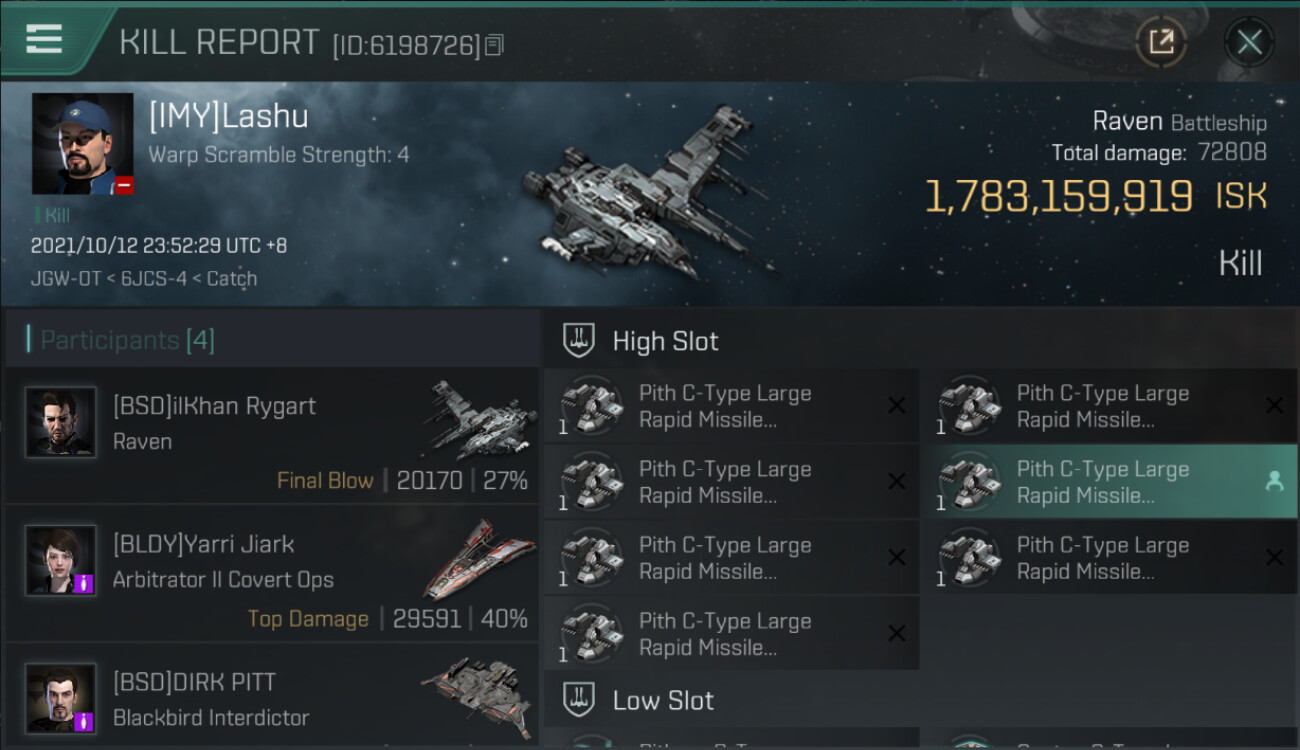Click the info badge on Yarri Jiark's portrait
1300x750 pixels.
[83, 582]
